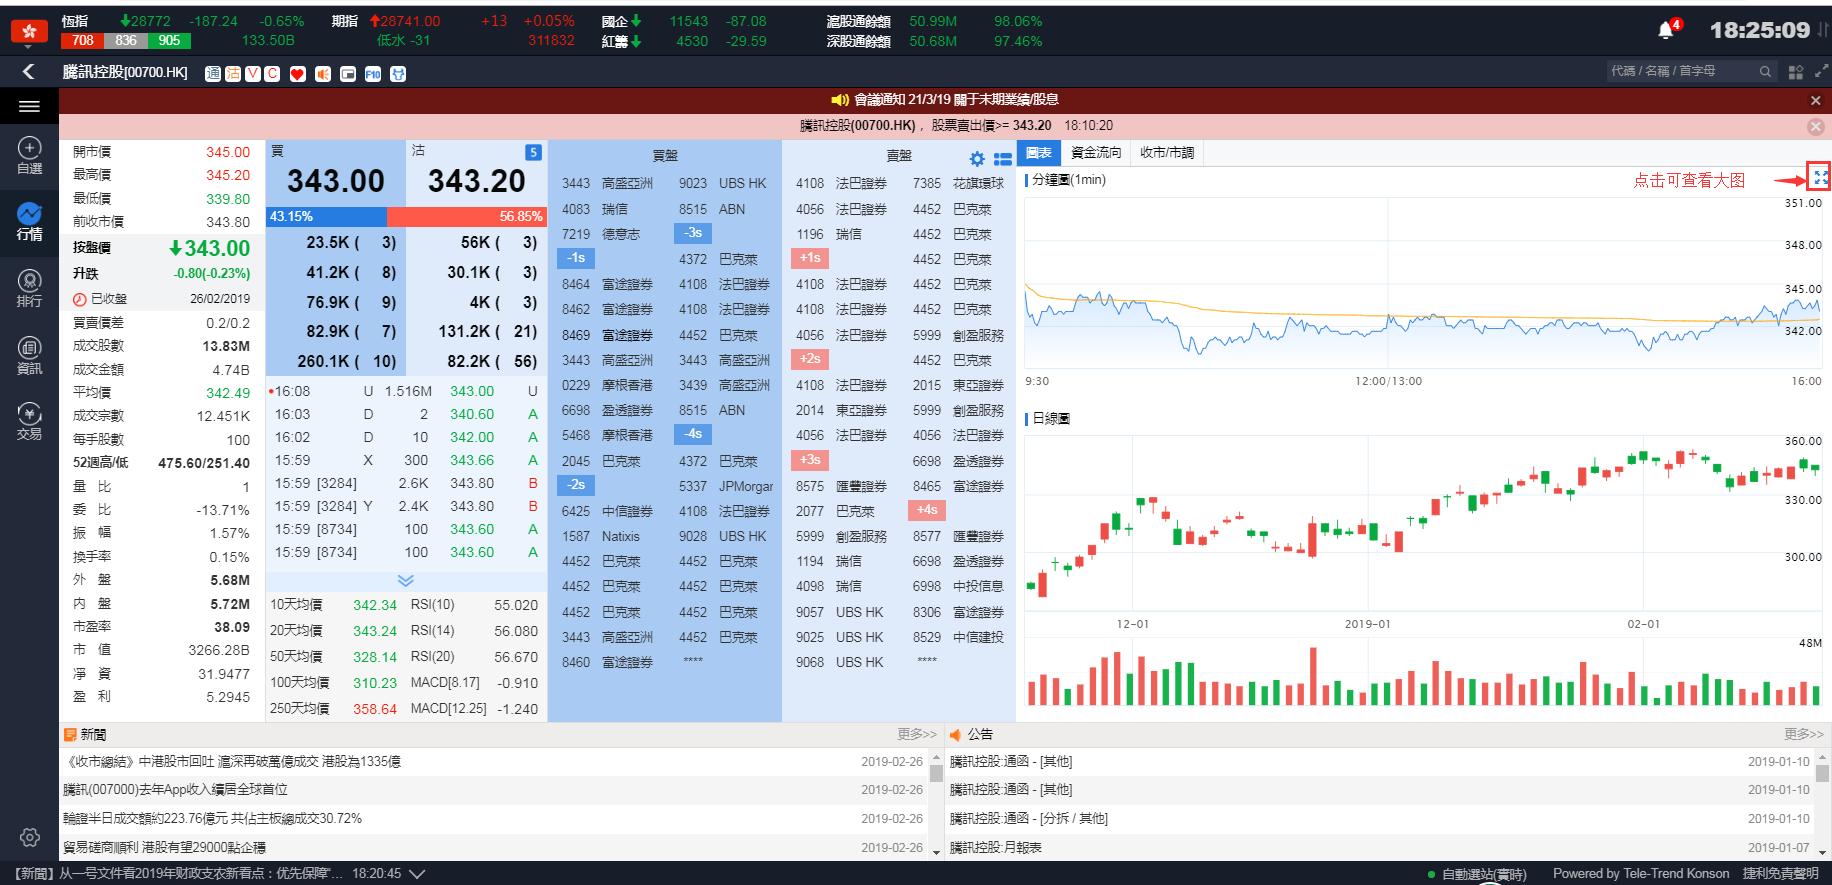The height and width of the screenshot is (885, 1832).
Task: Open news 《收市總結》中港股市回吐
Action: [x=232, y=762]
